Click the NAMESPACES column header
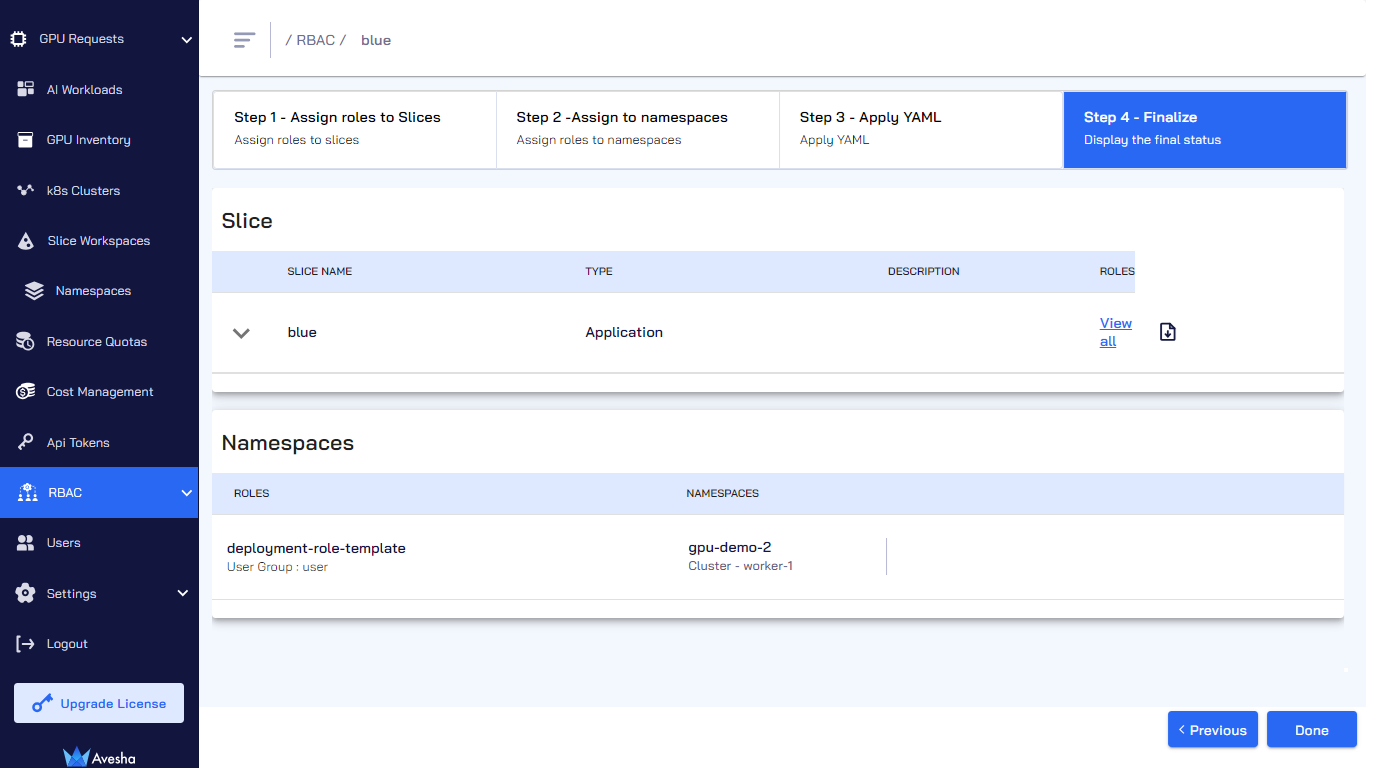This screenshot has width=1398, height=782. pyautogui.click(x=723, y=494)
